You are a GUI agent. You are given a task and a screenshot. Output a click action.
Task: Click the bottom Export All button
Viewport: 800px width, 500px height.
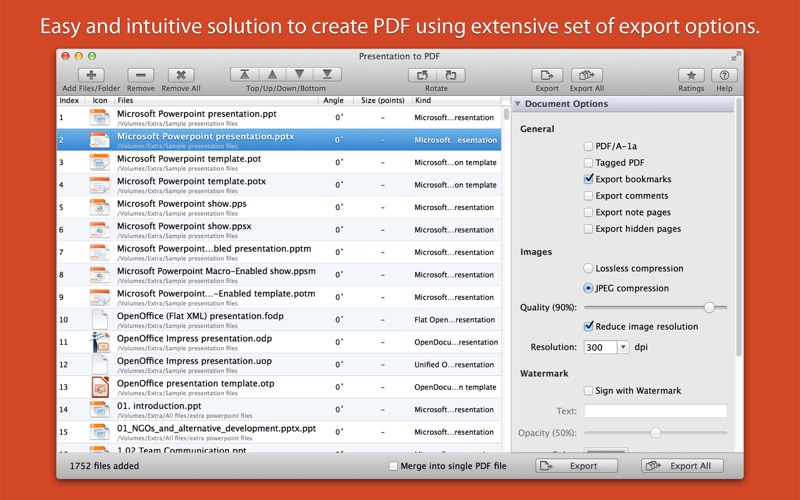click(682, 466)
